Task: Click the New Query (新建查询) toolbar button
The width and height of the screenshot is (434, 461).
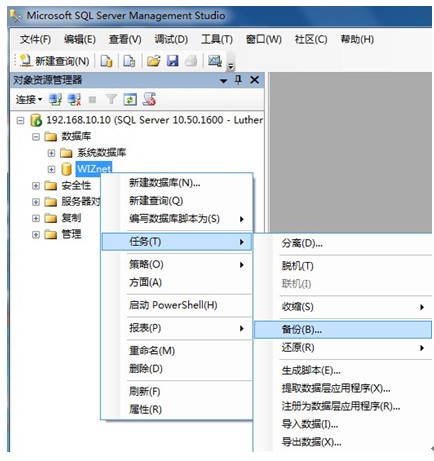Action: point(54,61)
